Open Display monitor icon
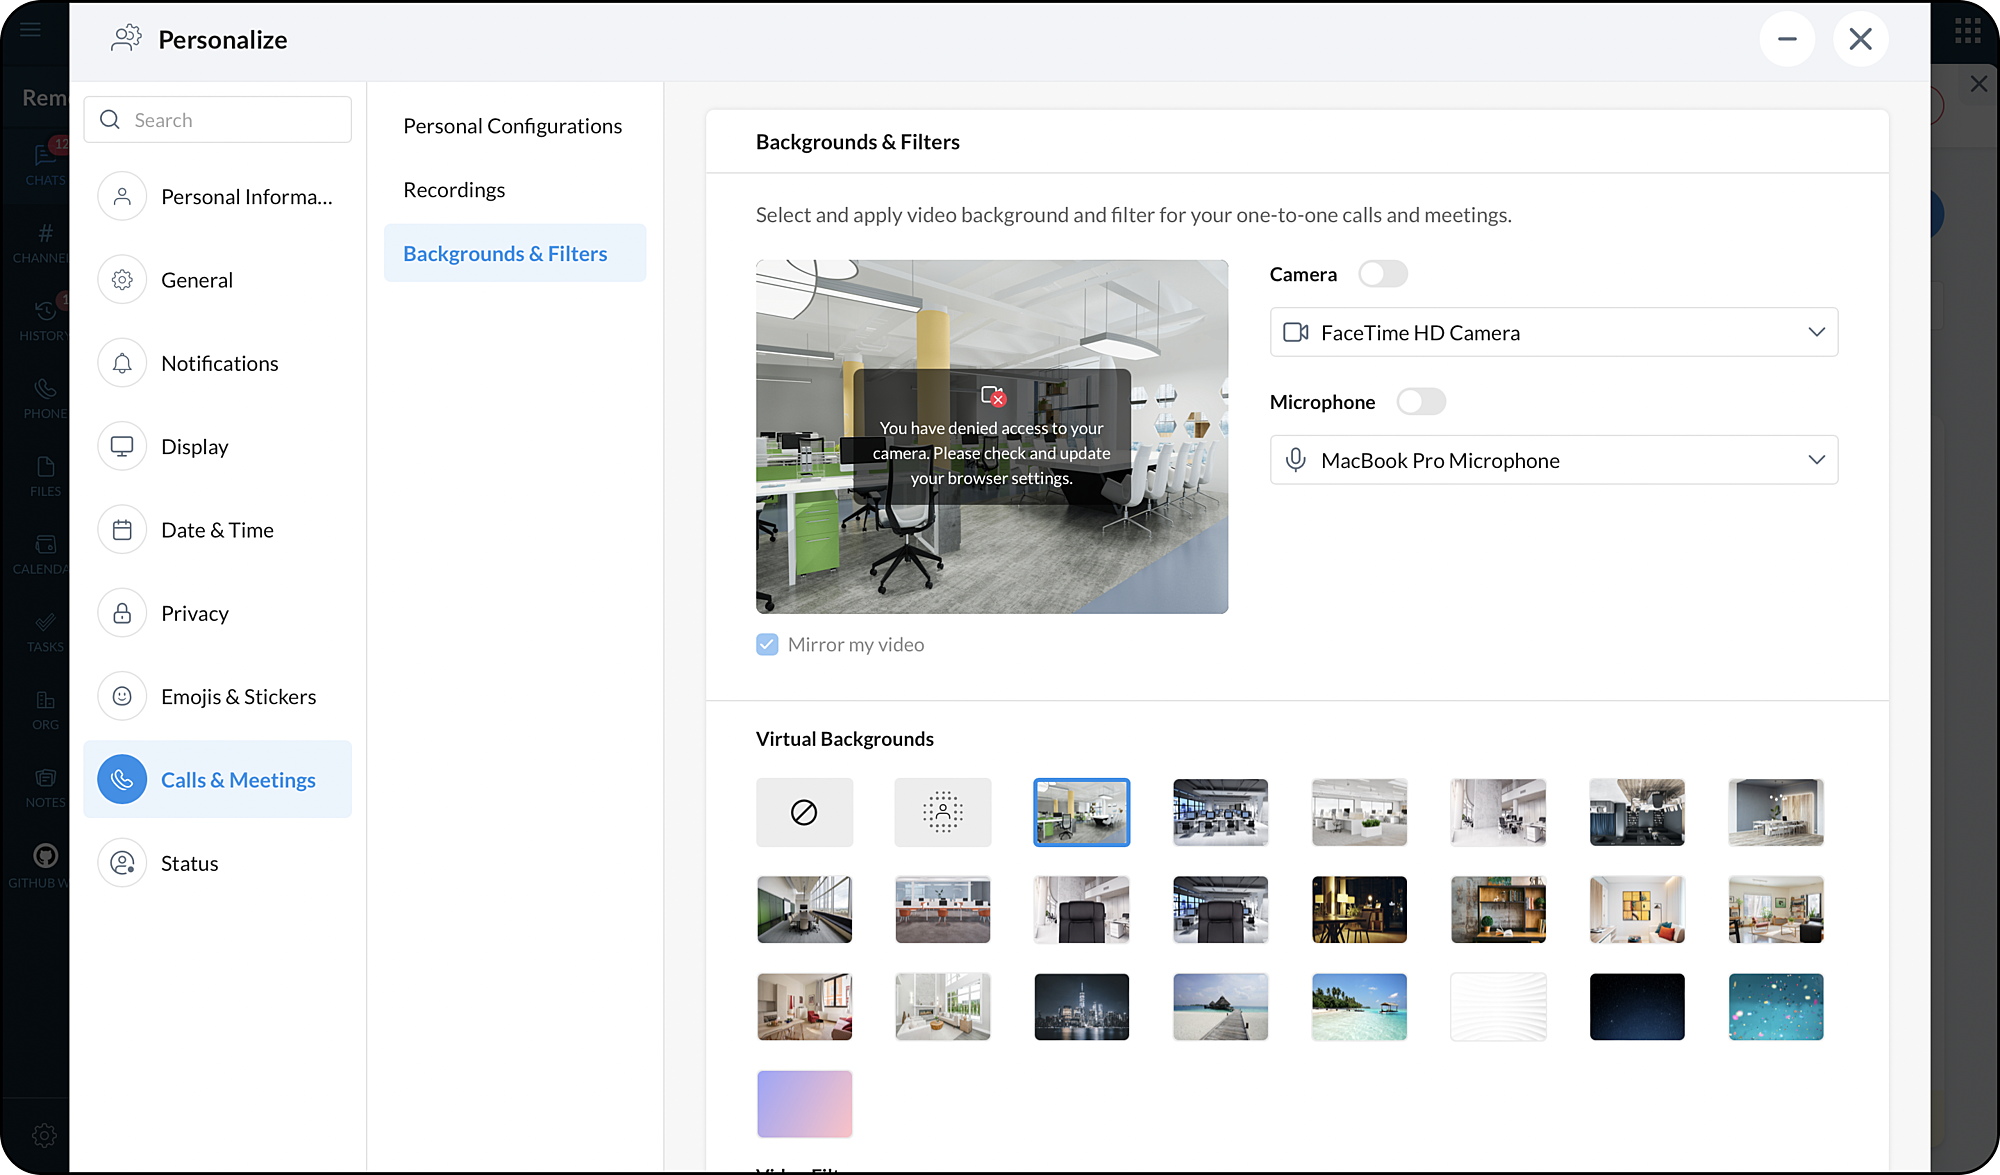Viewport: 2000px width, 1175px height. (x=122, y=446)
